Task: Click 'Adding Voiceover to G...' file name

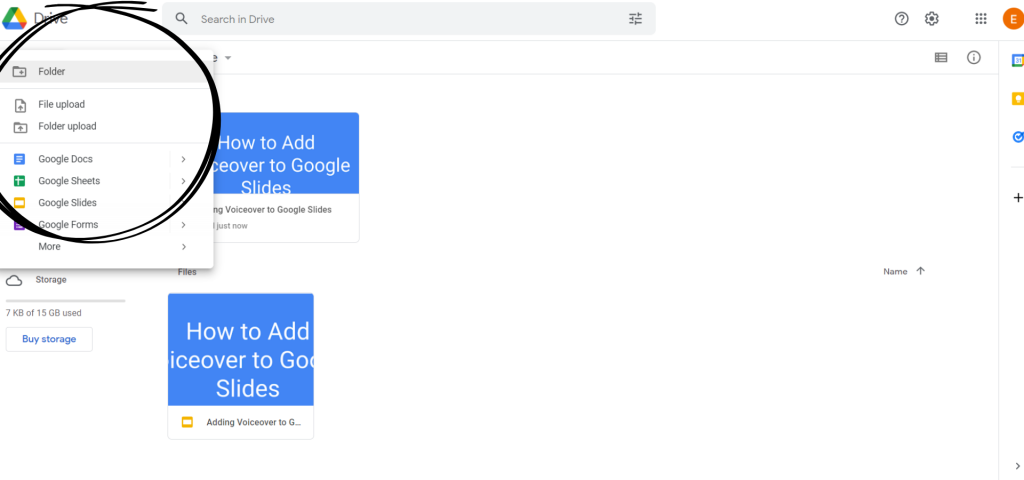Action: click(254, 423)
